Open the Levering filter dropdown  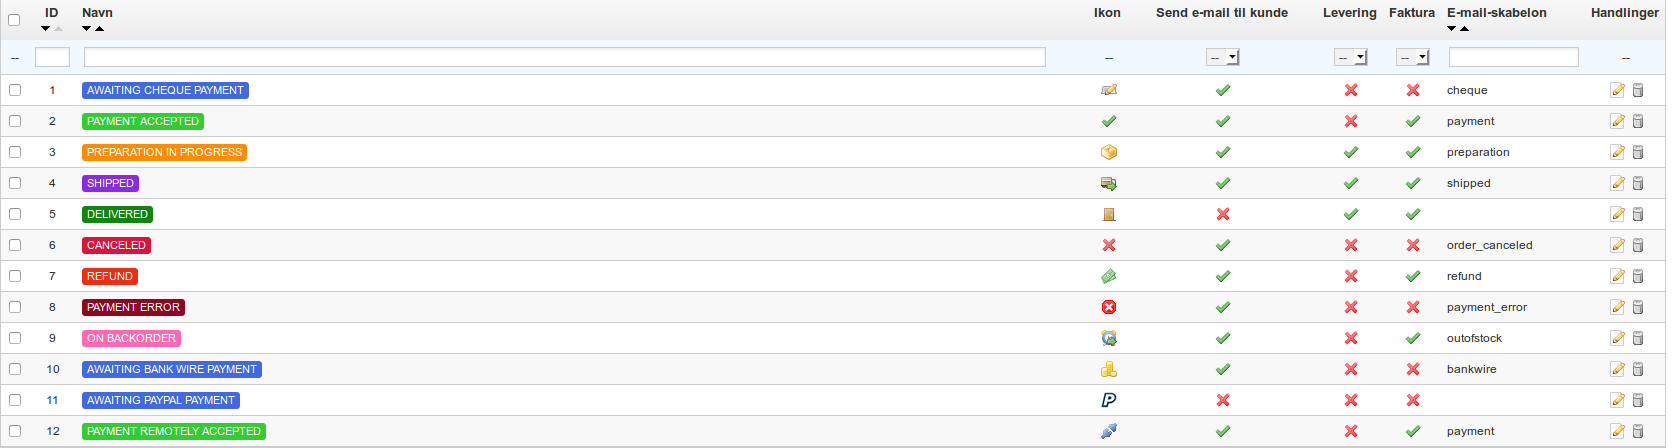tap(1350, 58)
